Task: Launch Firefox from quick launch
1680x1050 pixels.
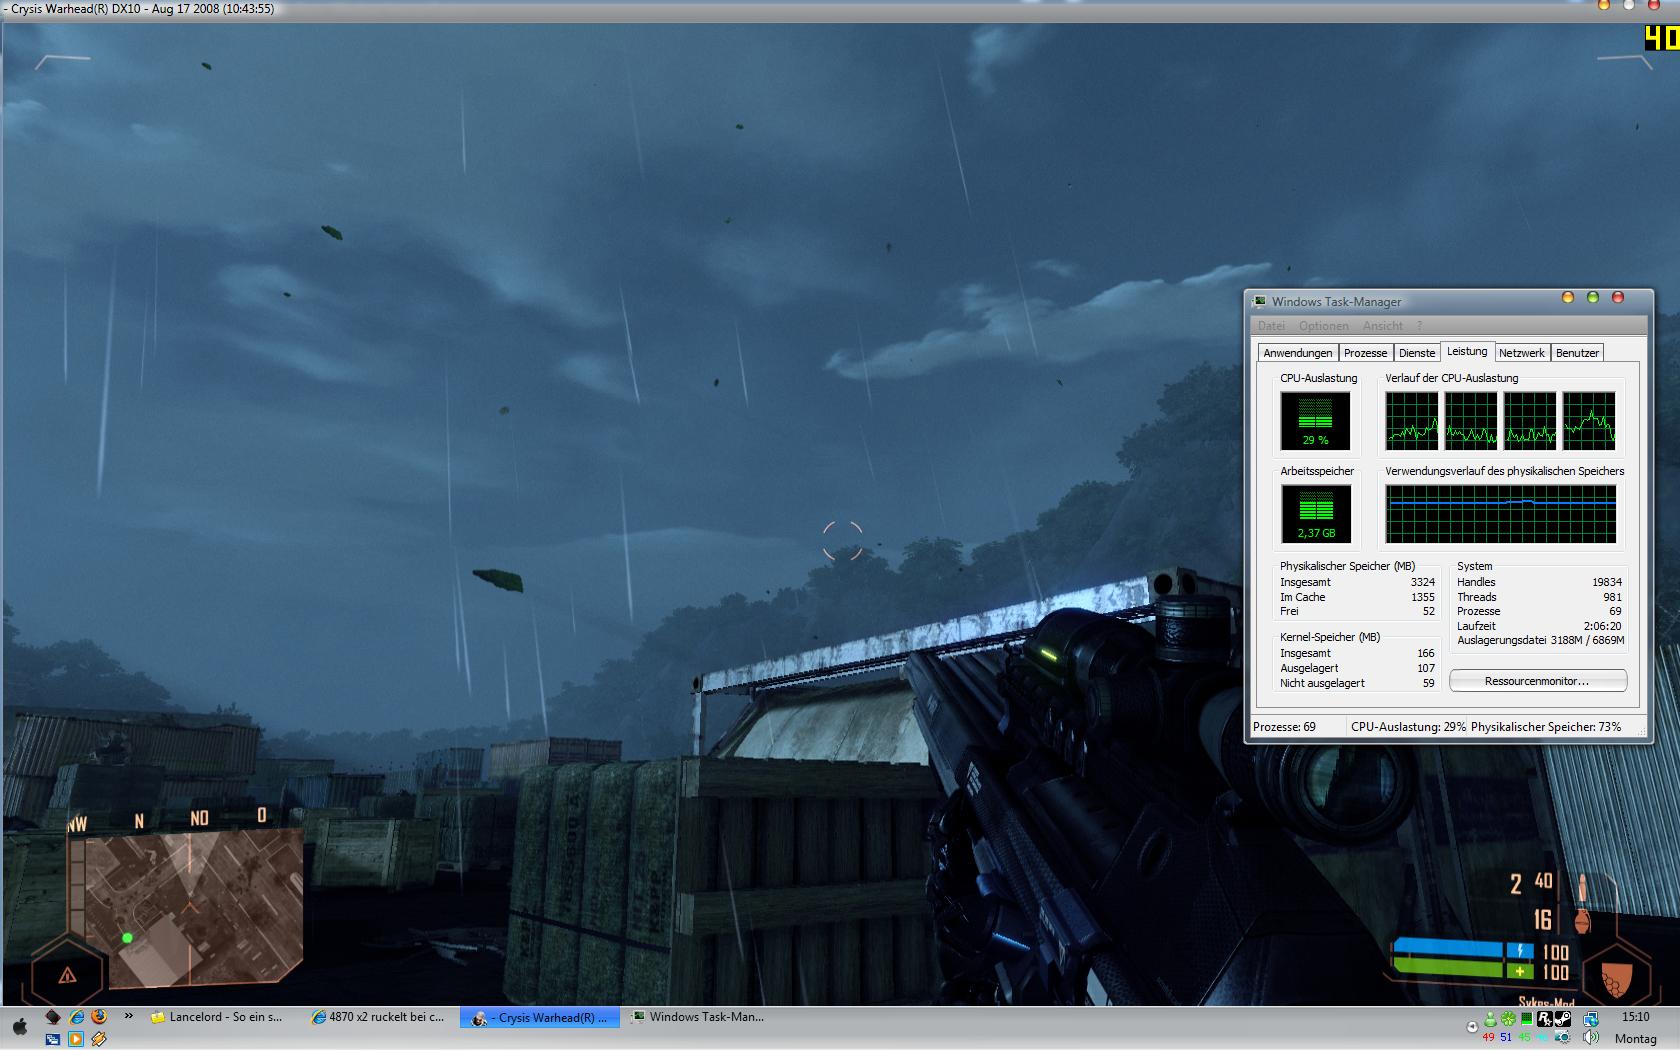Action: click(x=99, y=1016)
